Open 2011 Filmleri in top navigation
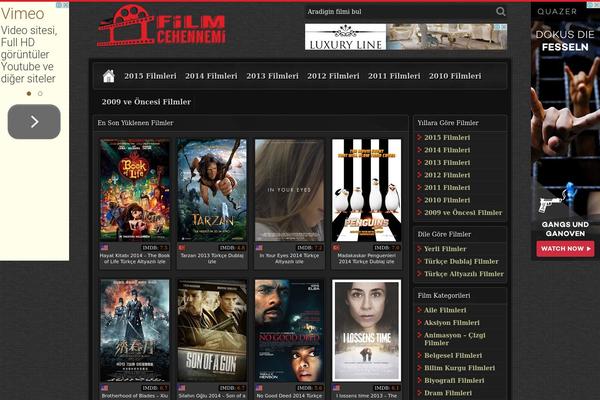Image resolution: width=600 pixels, height=400 pixels. pos(394,76)
